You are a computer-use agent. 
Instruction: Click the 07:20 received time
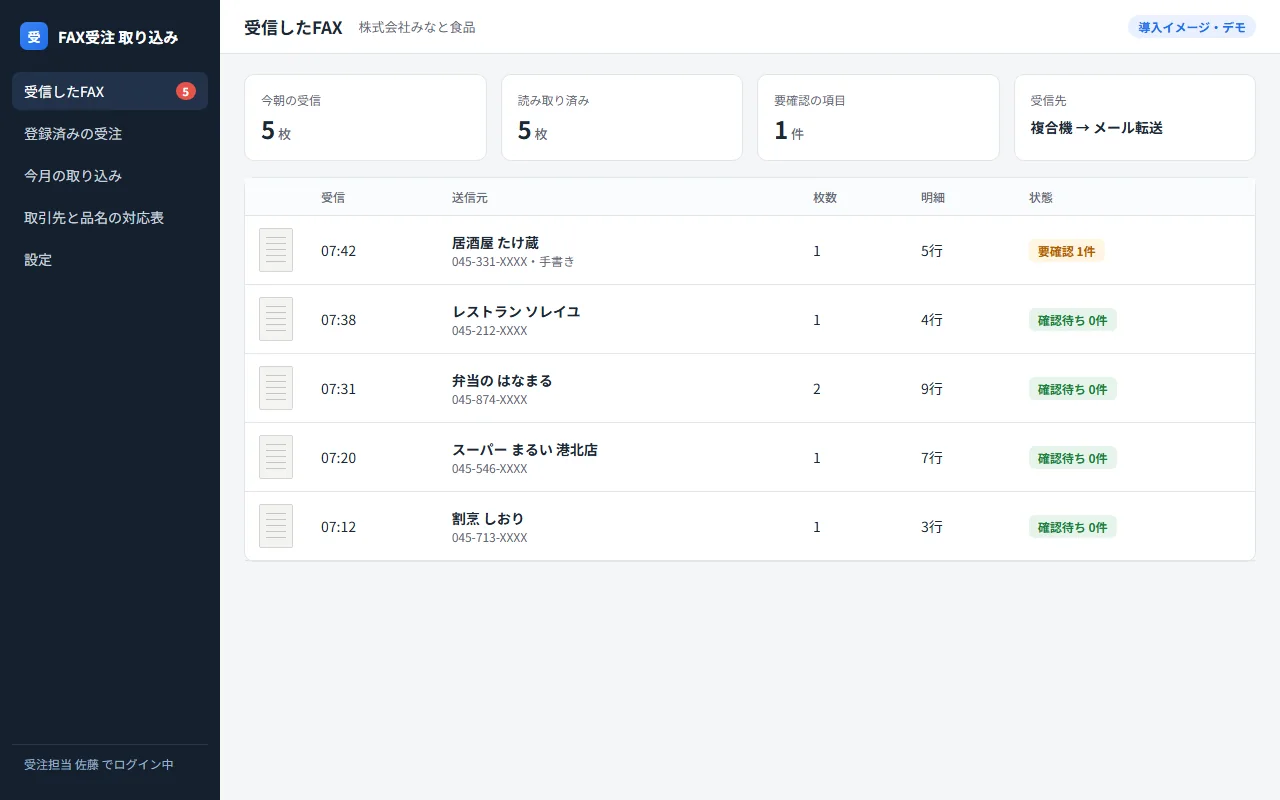tap(338, 458)
